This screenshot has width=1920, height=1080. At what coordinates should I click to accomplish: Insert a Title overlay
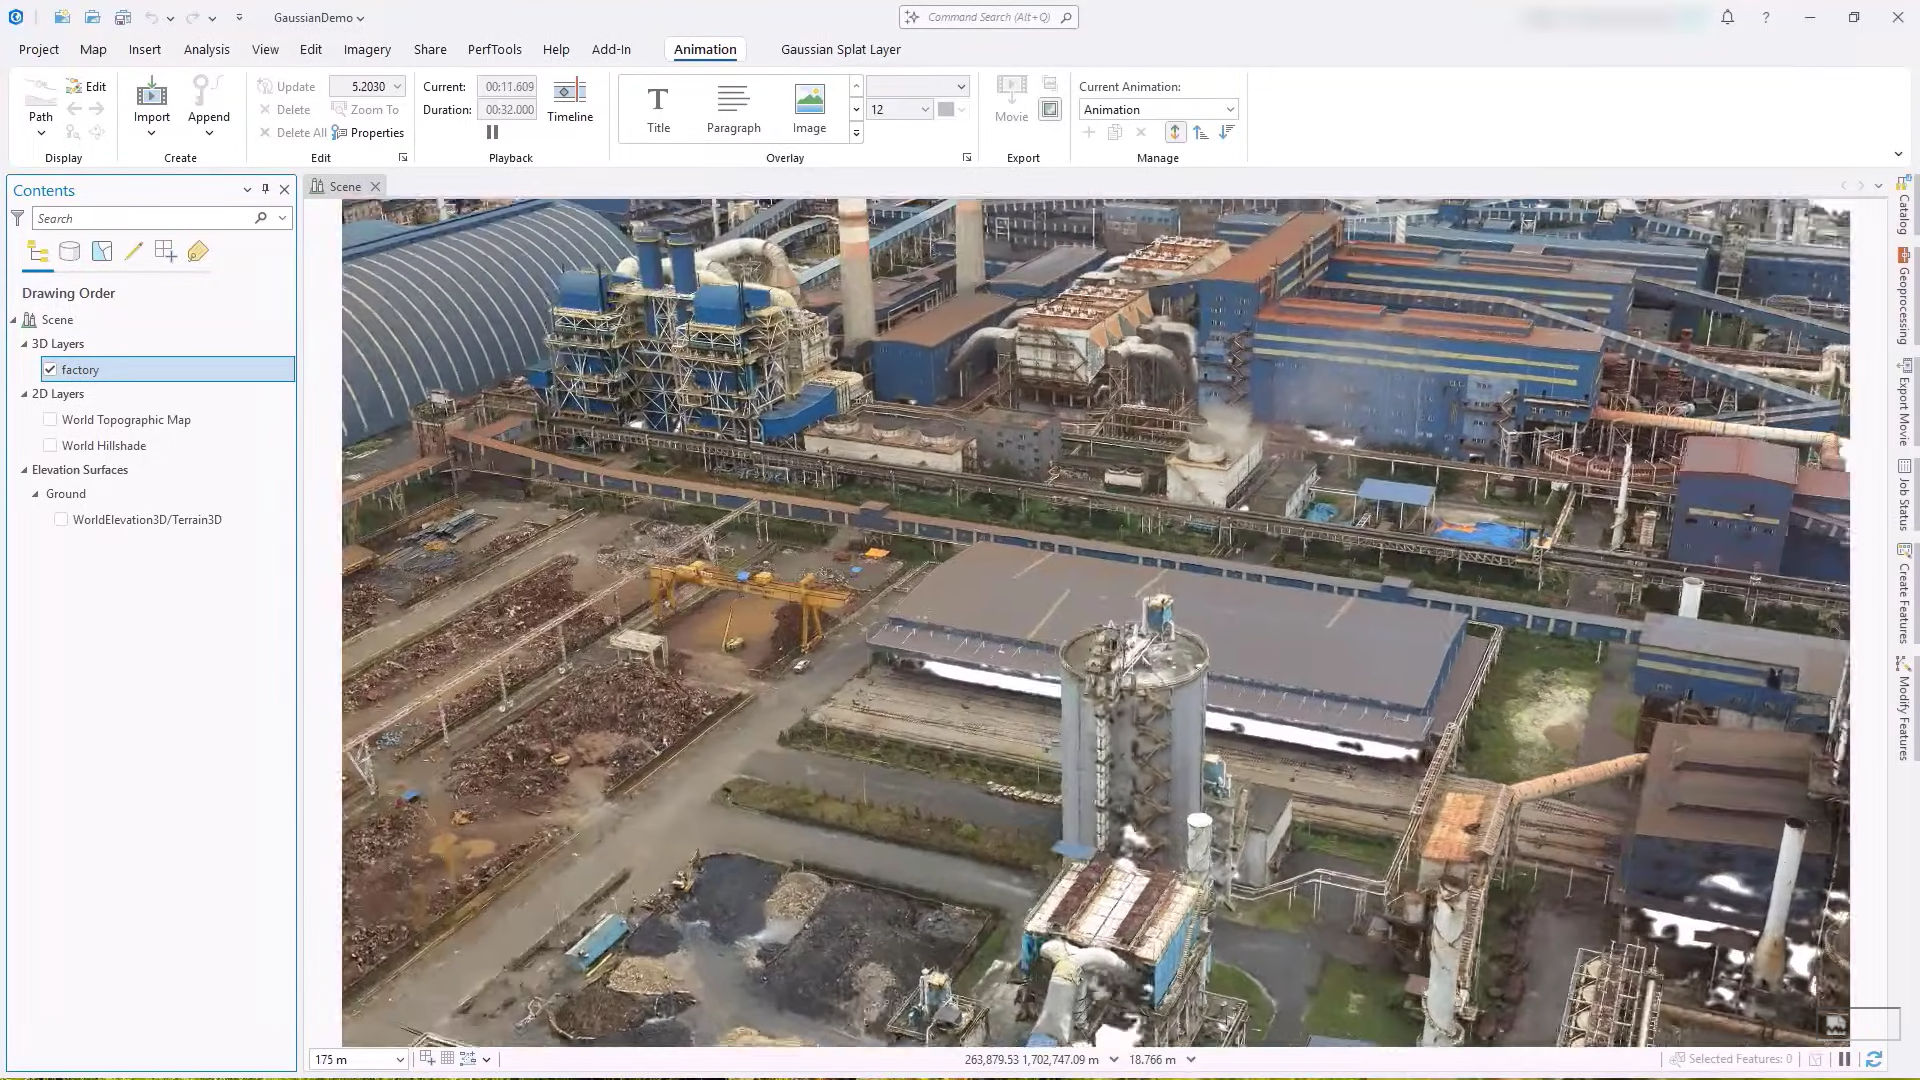click(x=658, y=108)
